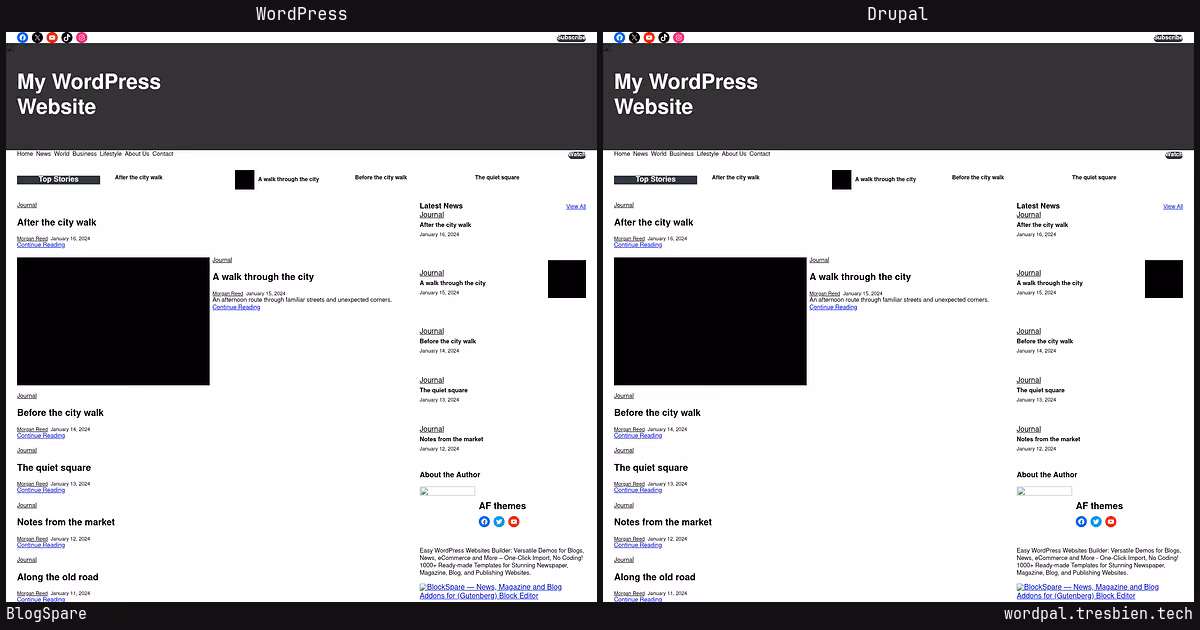Screen dimensions: 1200x630
Task: Click Continue Reading under 'A walk through the city', WordPress
Action: (x=236, y=307)
